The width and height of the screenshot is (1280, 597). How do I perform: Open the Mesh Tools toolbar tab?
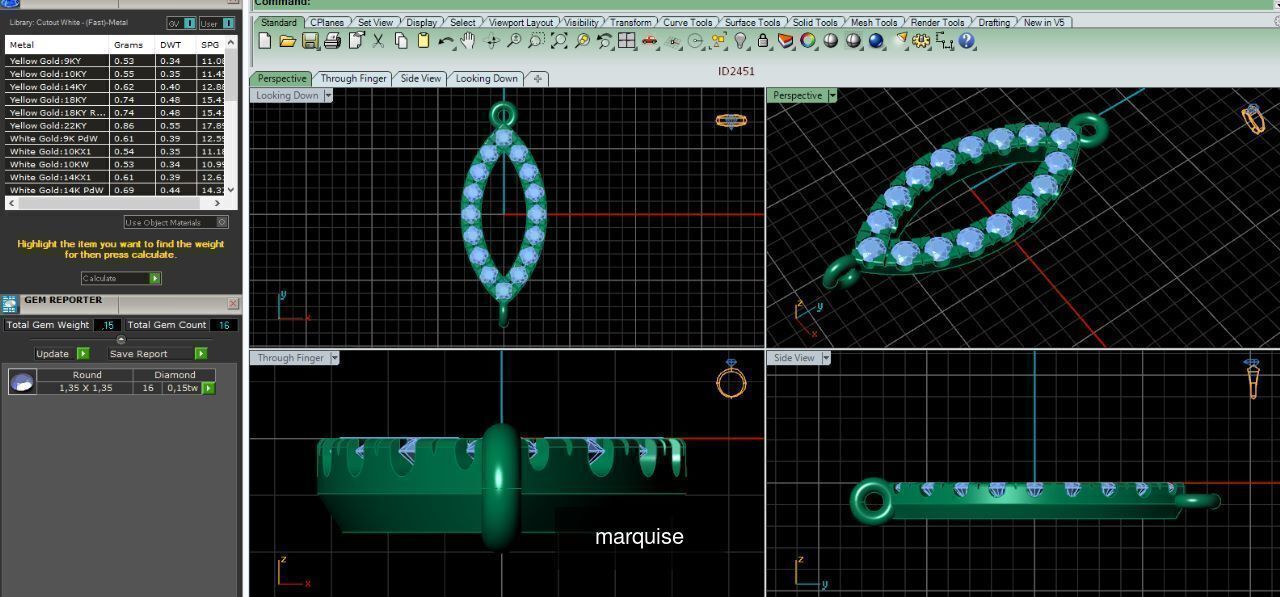point(874,22)
